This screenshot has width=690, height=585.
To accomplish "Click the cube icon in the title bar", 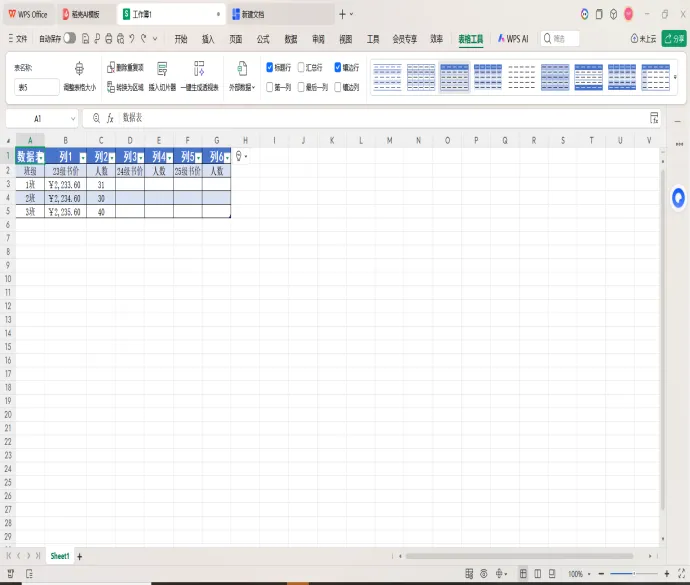I will pos(613,14).
